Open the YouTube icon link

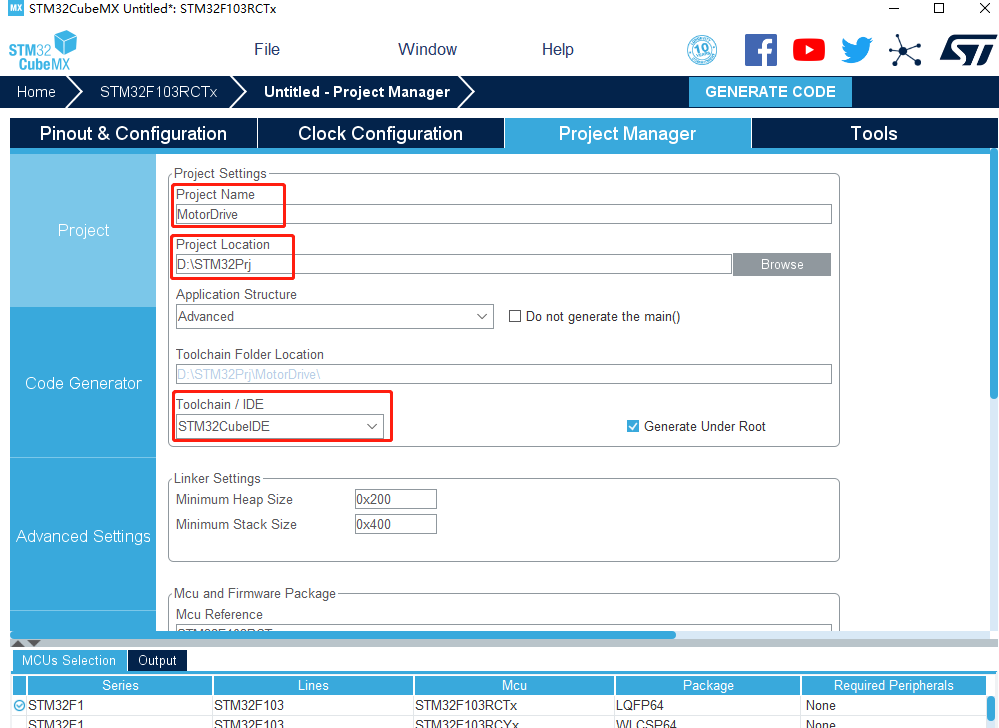[809, 50]
